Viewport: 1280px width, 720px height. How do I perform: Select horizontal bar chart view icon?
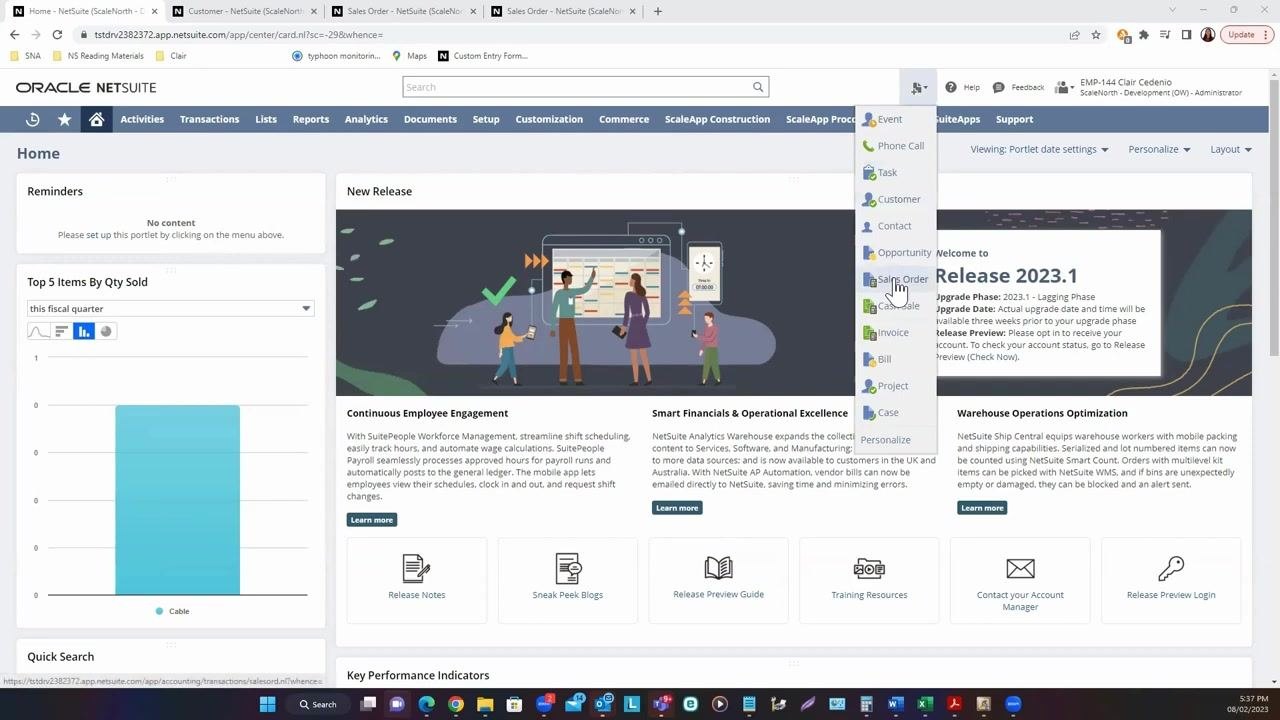61,331
